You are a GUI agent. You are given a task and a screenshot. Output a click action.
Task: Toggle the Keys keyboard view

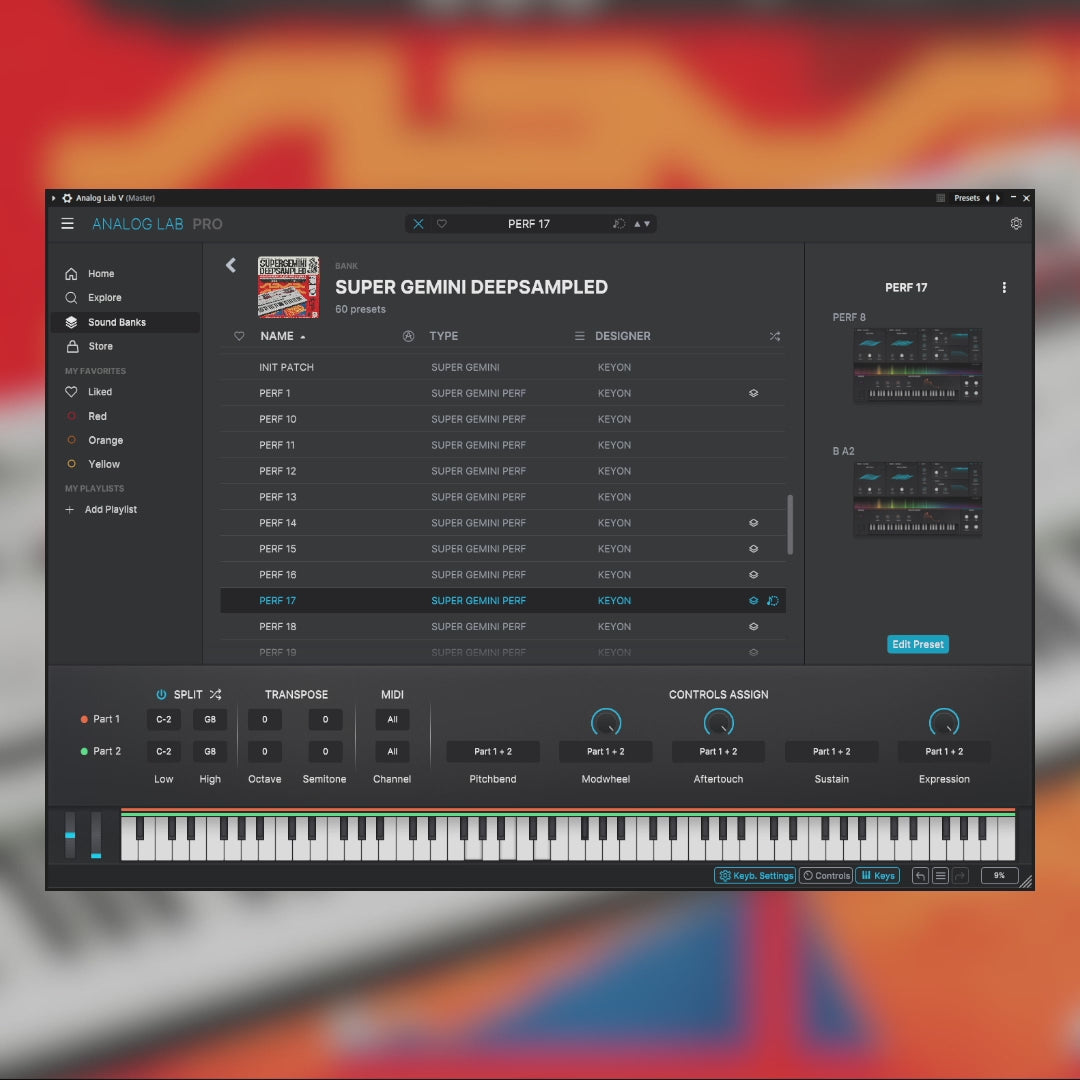[x=878, y=876]
